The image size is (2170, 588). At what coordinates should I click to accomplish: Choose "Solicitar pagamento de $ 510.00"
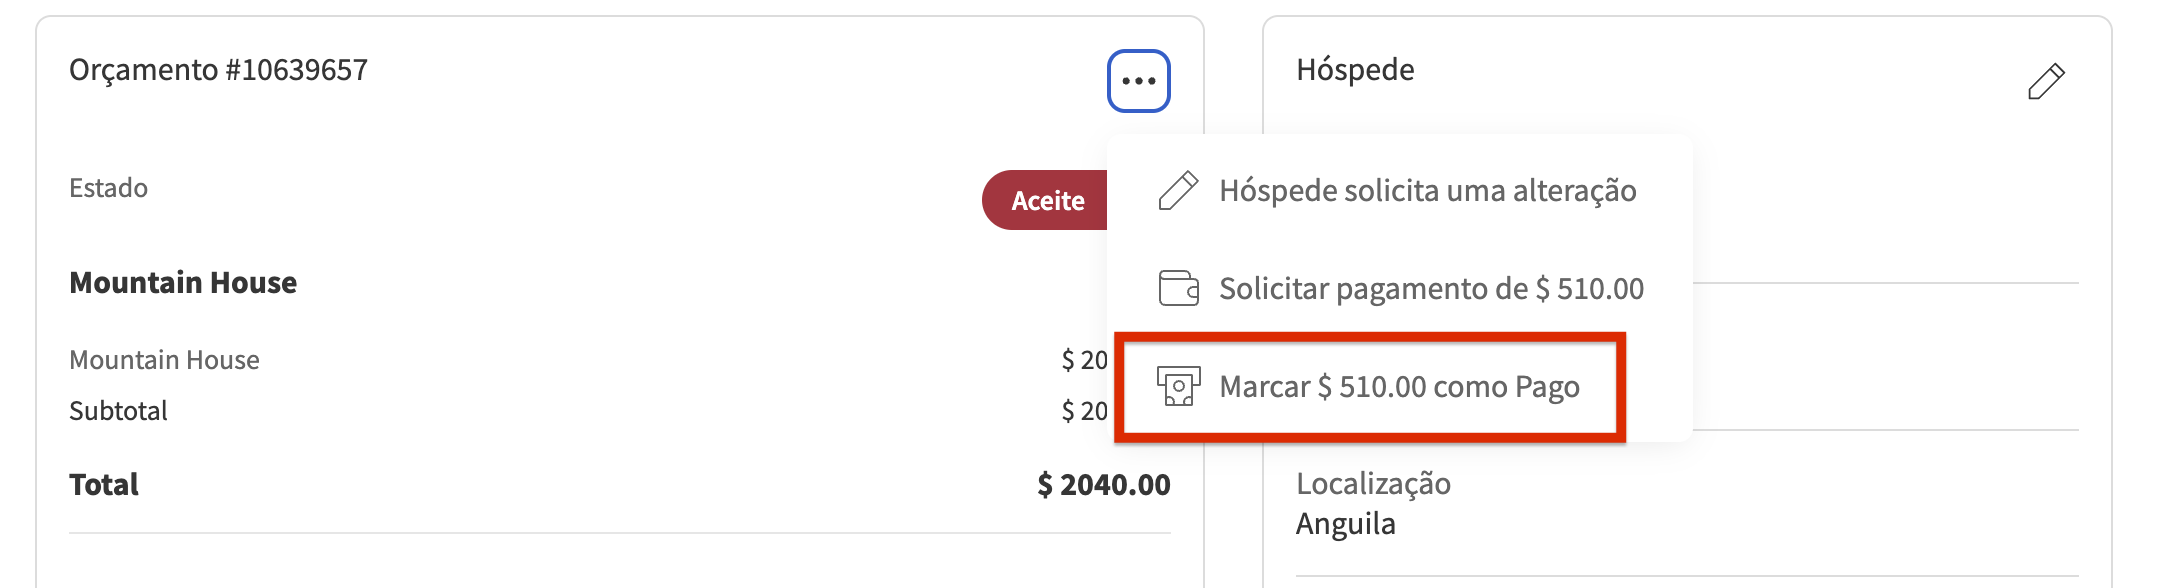pos(1431,288)
